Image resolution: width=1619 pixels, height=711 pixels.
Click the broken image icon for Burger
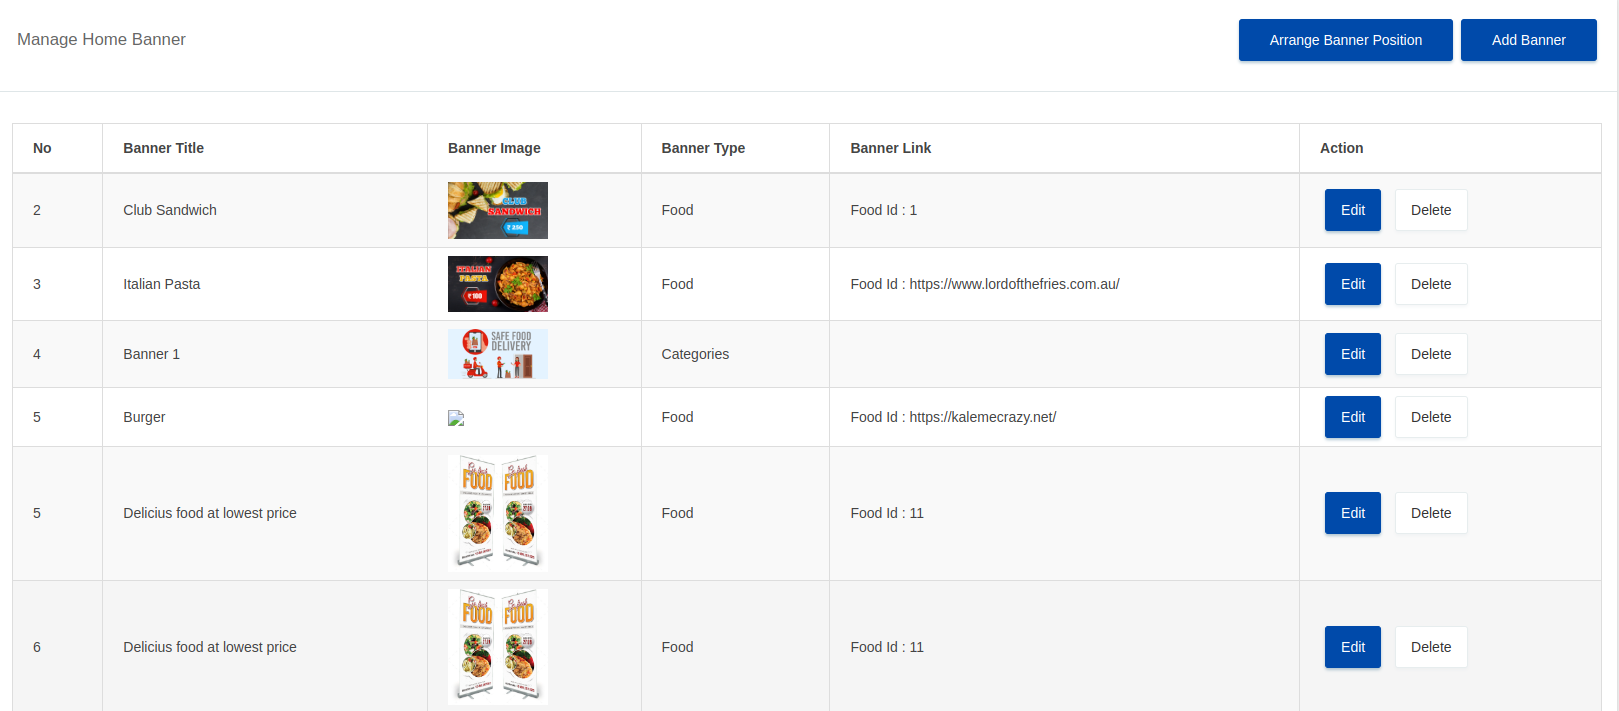pyautogui.click(x=456, y=418)
